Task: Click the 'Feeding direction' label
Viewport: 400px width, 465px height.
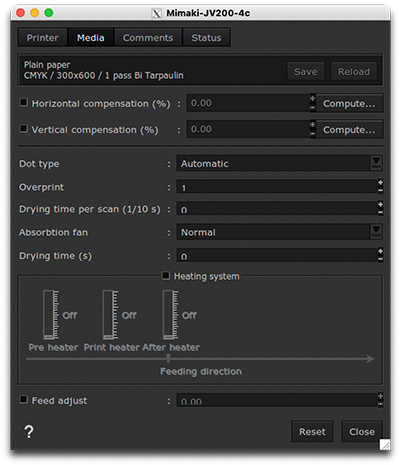Action: click(201, 371)
